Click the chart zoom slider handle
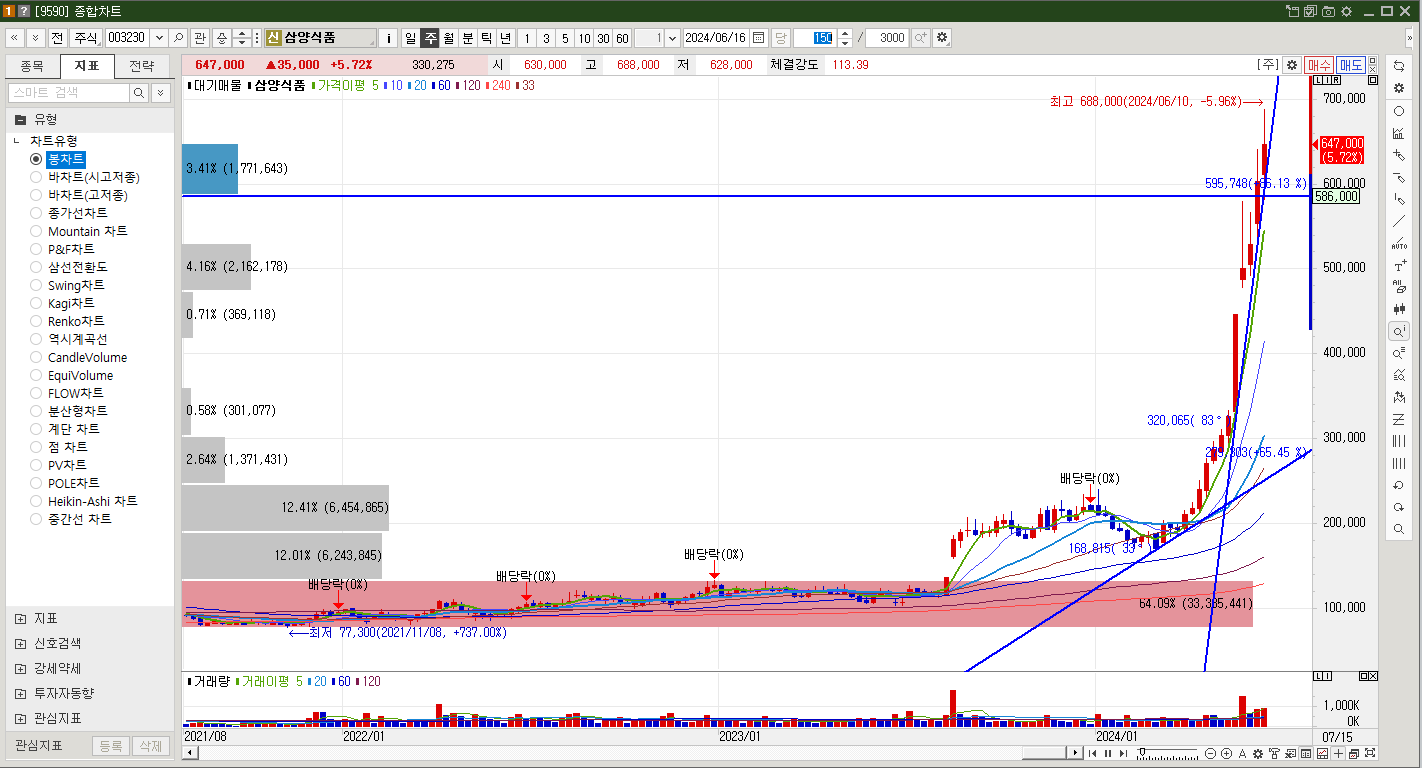Image resolution: width=1422 pixels, height=768 pixels. pyautogui.click(x=1143, y=753)
